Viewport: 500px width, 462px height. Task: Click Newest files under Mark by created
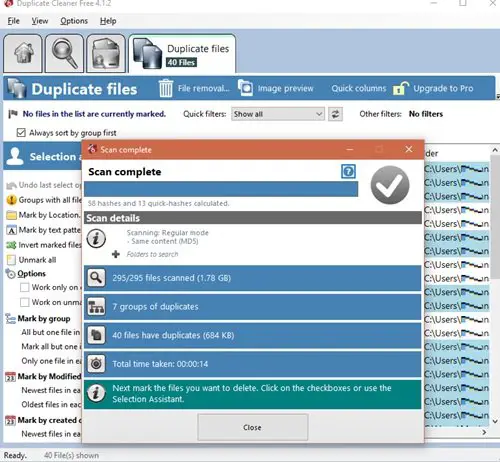pos(51,434)
